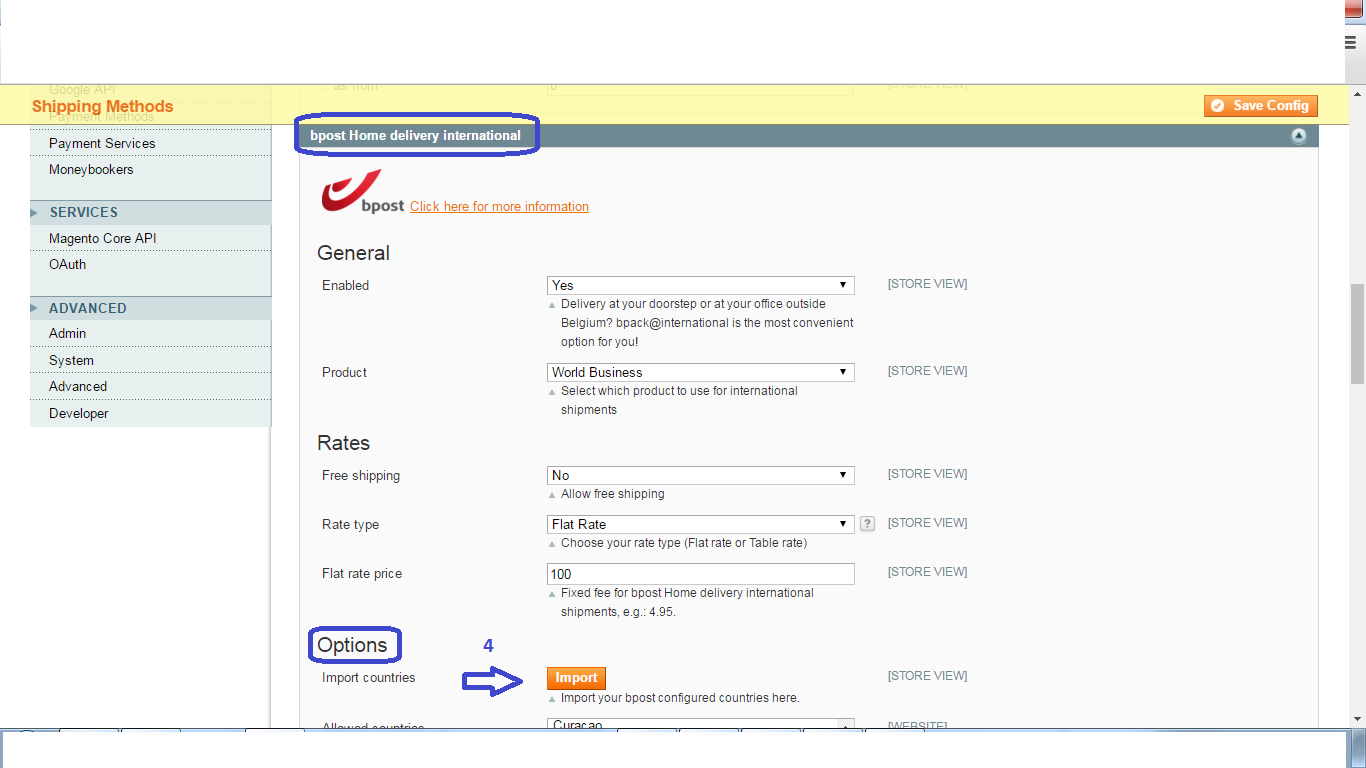Click the [STORE VIEW] text beside Import countries
The width and height of the screenshot is (1366, 768).
pos(927,676)
